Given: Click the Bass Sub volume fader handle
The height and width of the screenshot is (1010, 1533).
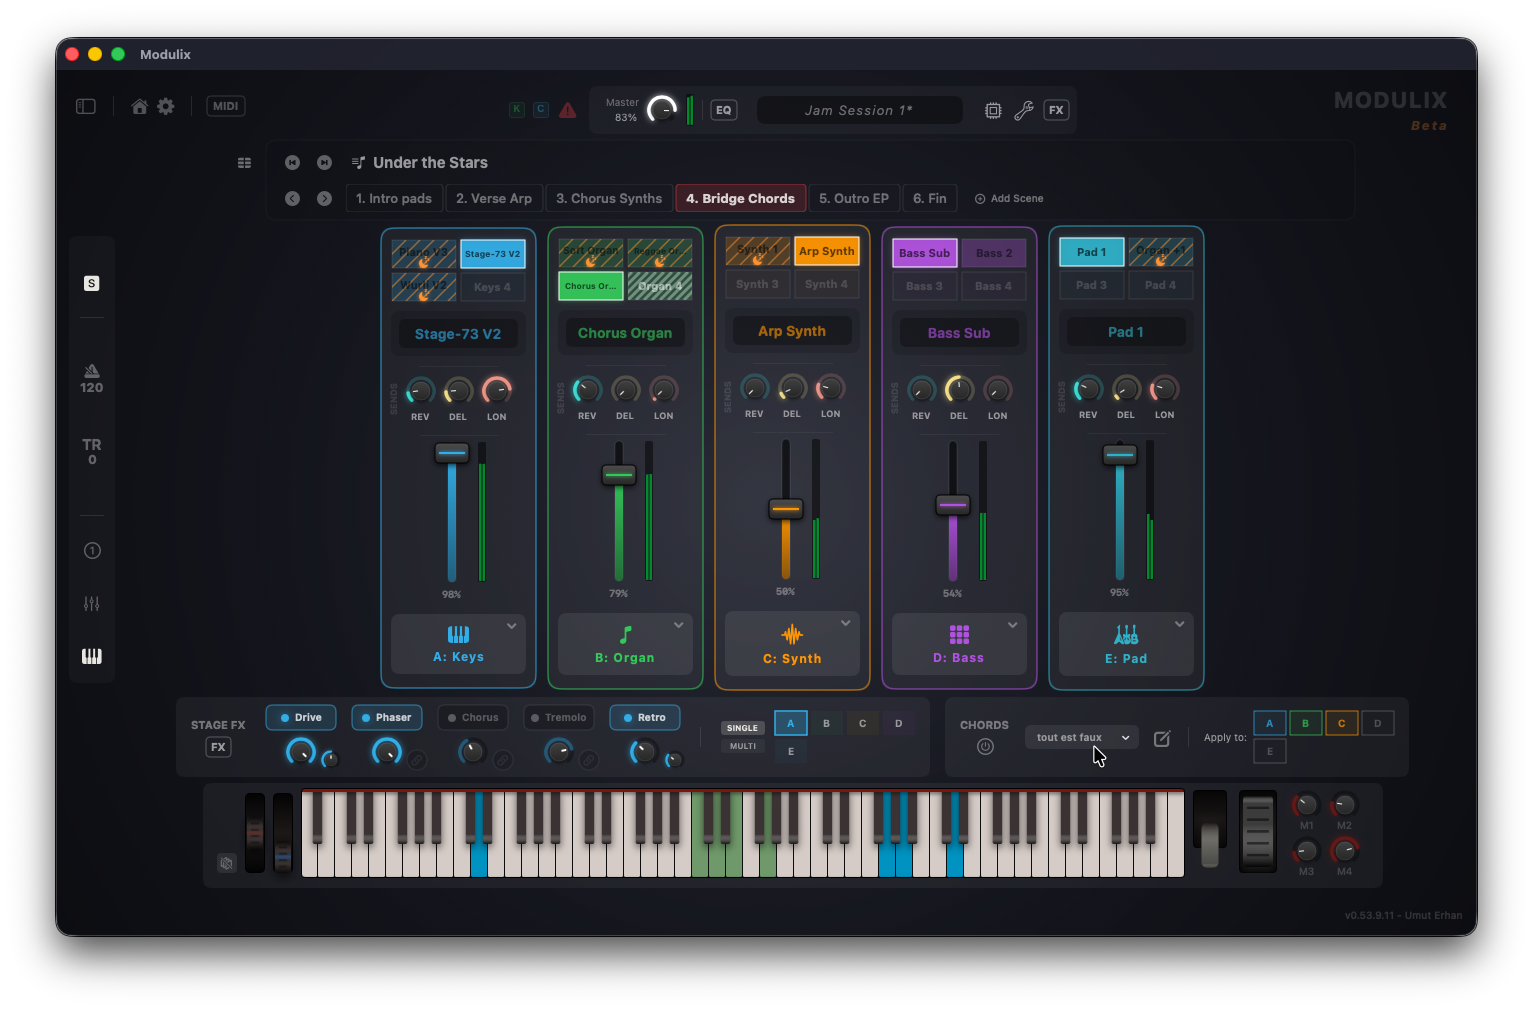Looking at the screenshot, I should tap(953, 505).
